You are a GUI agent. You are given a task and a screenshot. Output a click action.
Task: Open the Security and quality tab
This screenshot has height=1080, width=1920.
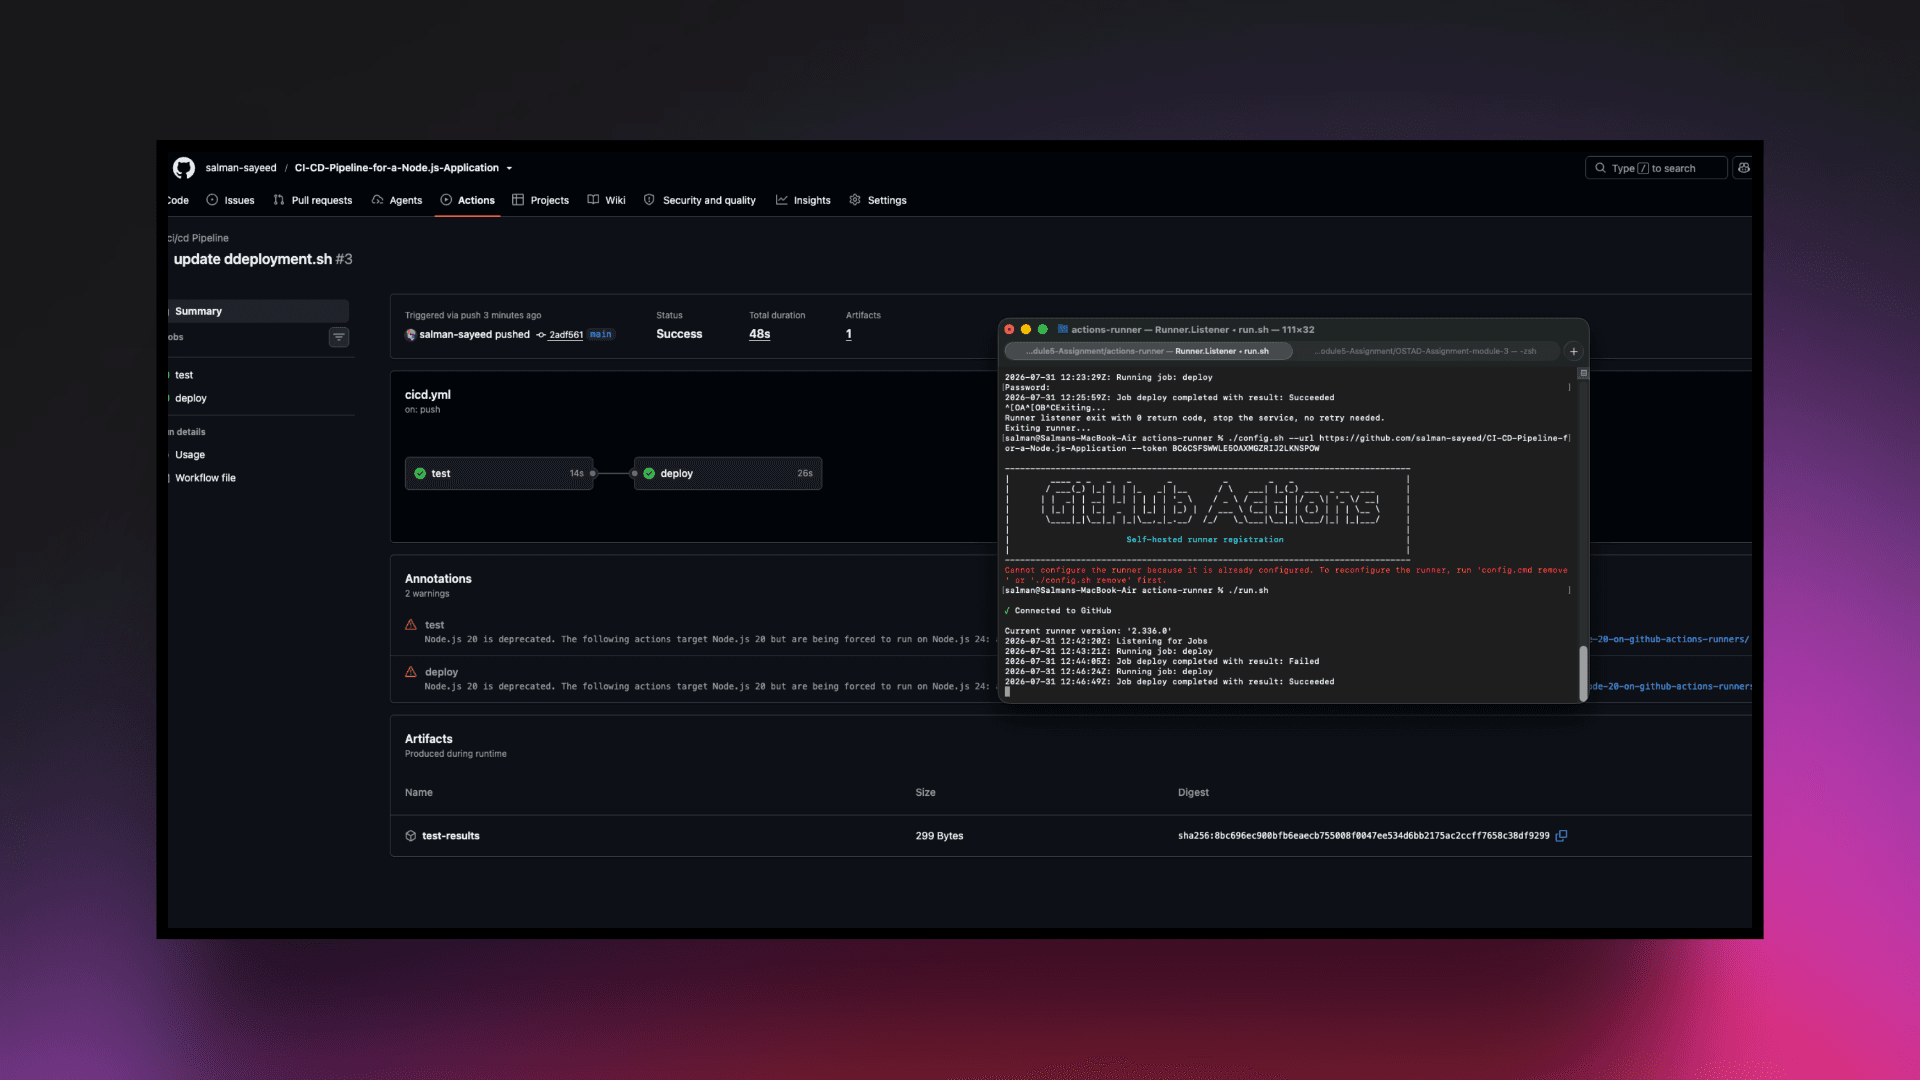(x=700, y=200)
